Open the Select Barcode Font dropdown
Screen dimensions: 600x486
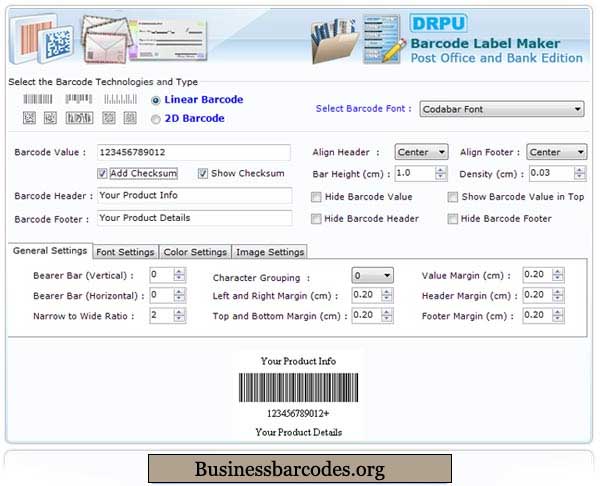click(x=502, y=109)
